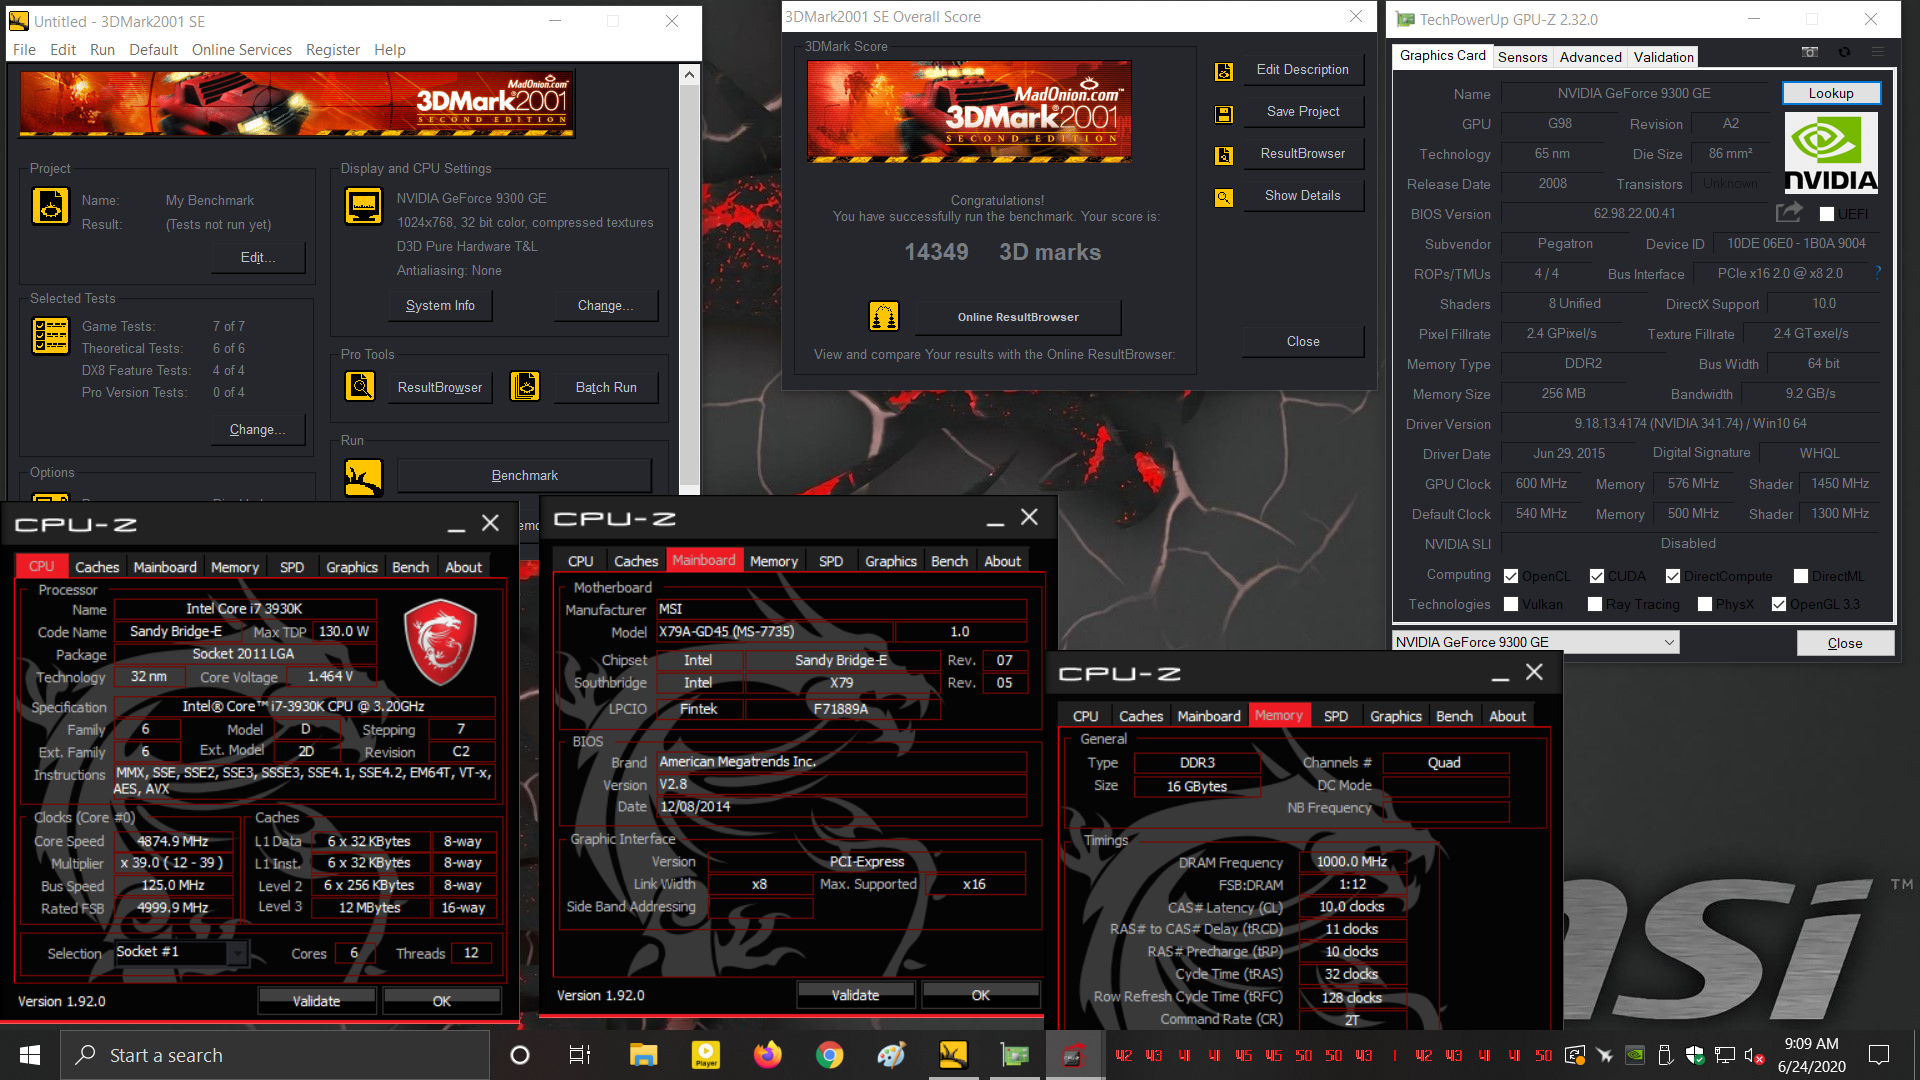Click the Start a search taskbar field

(275, 1055)
